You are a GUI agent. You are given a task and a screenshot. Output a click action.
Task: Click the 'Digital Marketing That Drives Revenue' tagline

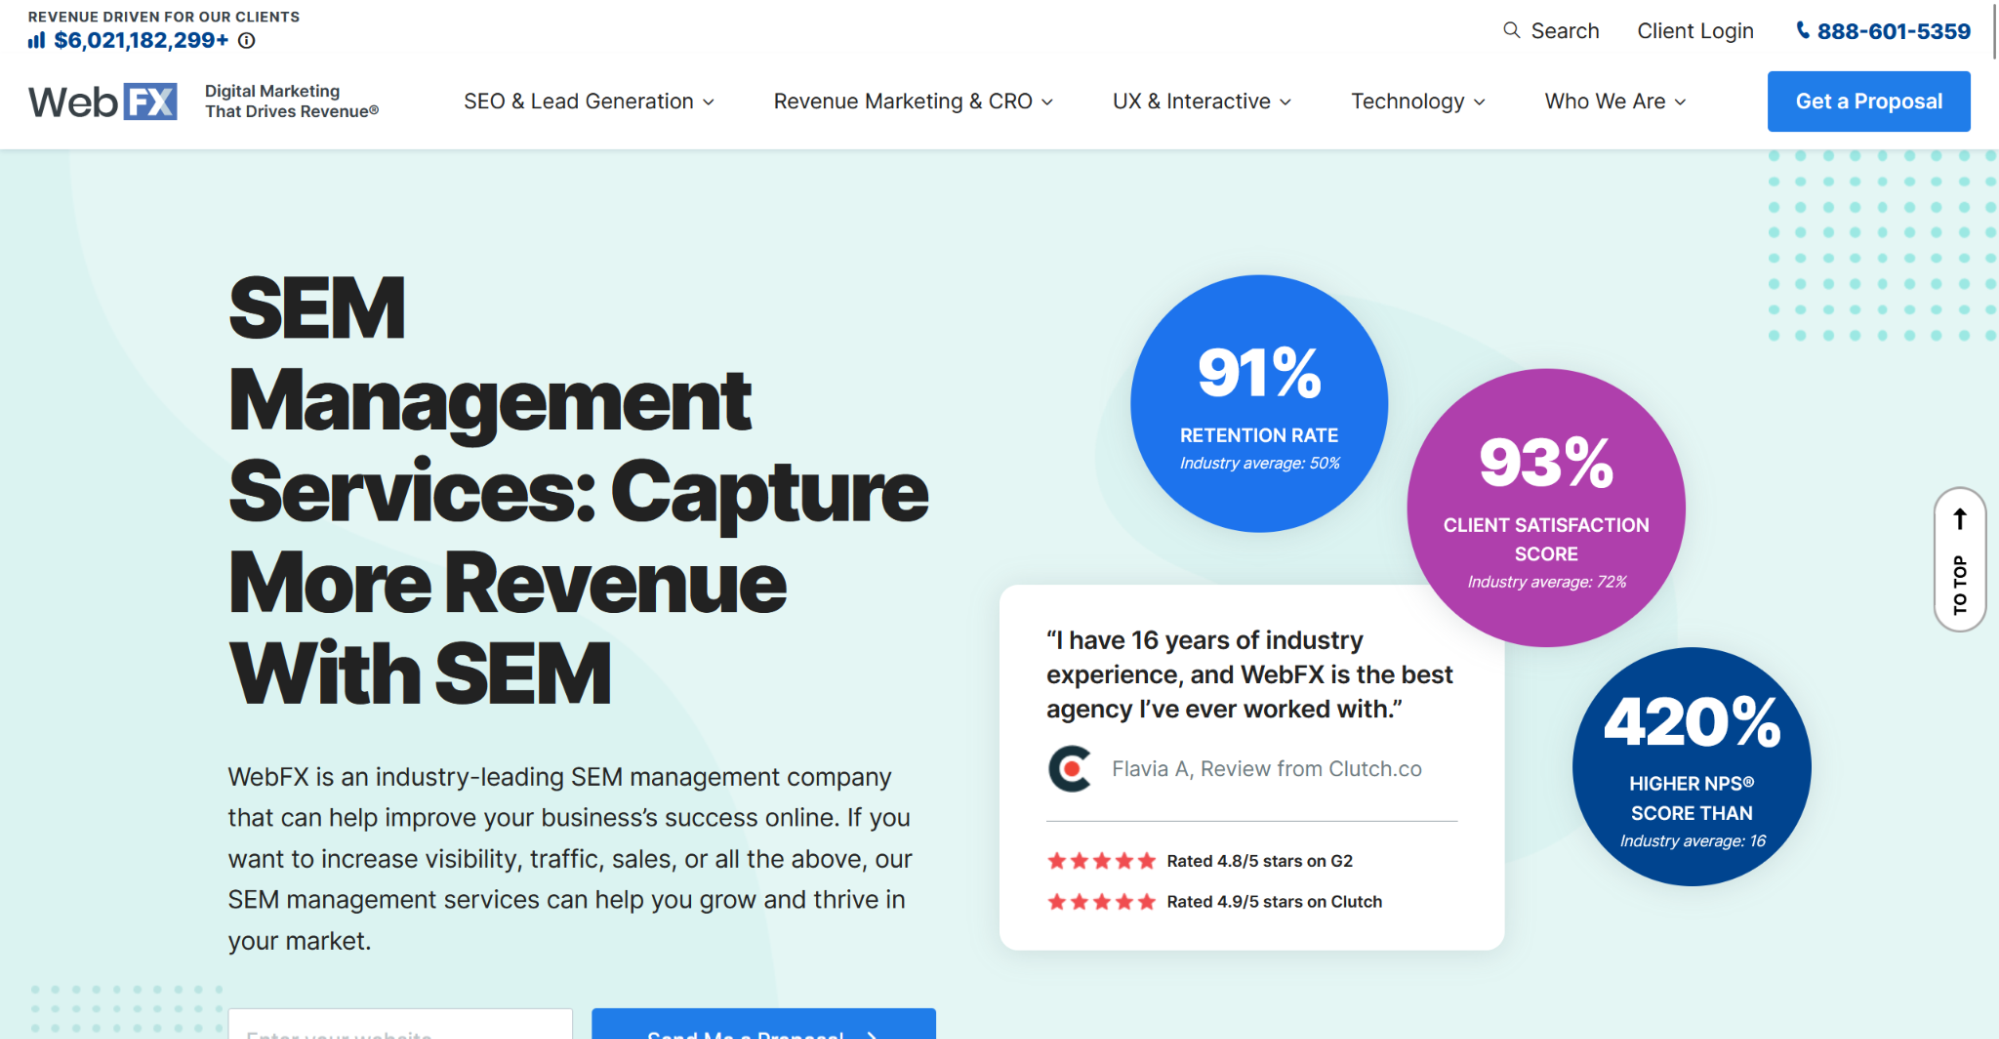click(292, 101)
